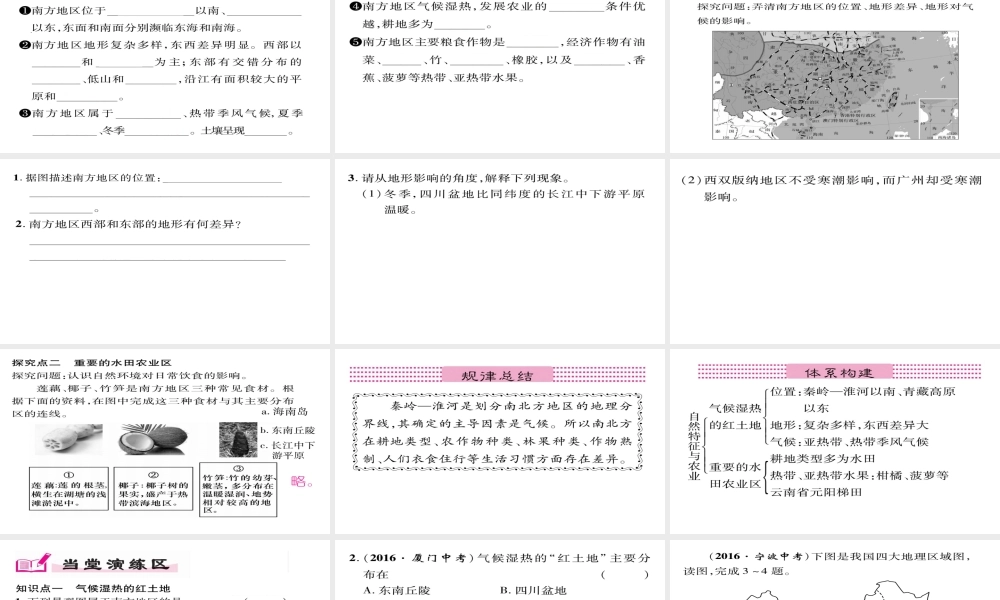1000x600 pixels.
Task: Open the gray map of the southern region
Action: 835,85
